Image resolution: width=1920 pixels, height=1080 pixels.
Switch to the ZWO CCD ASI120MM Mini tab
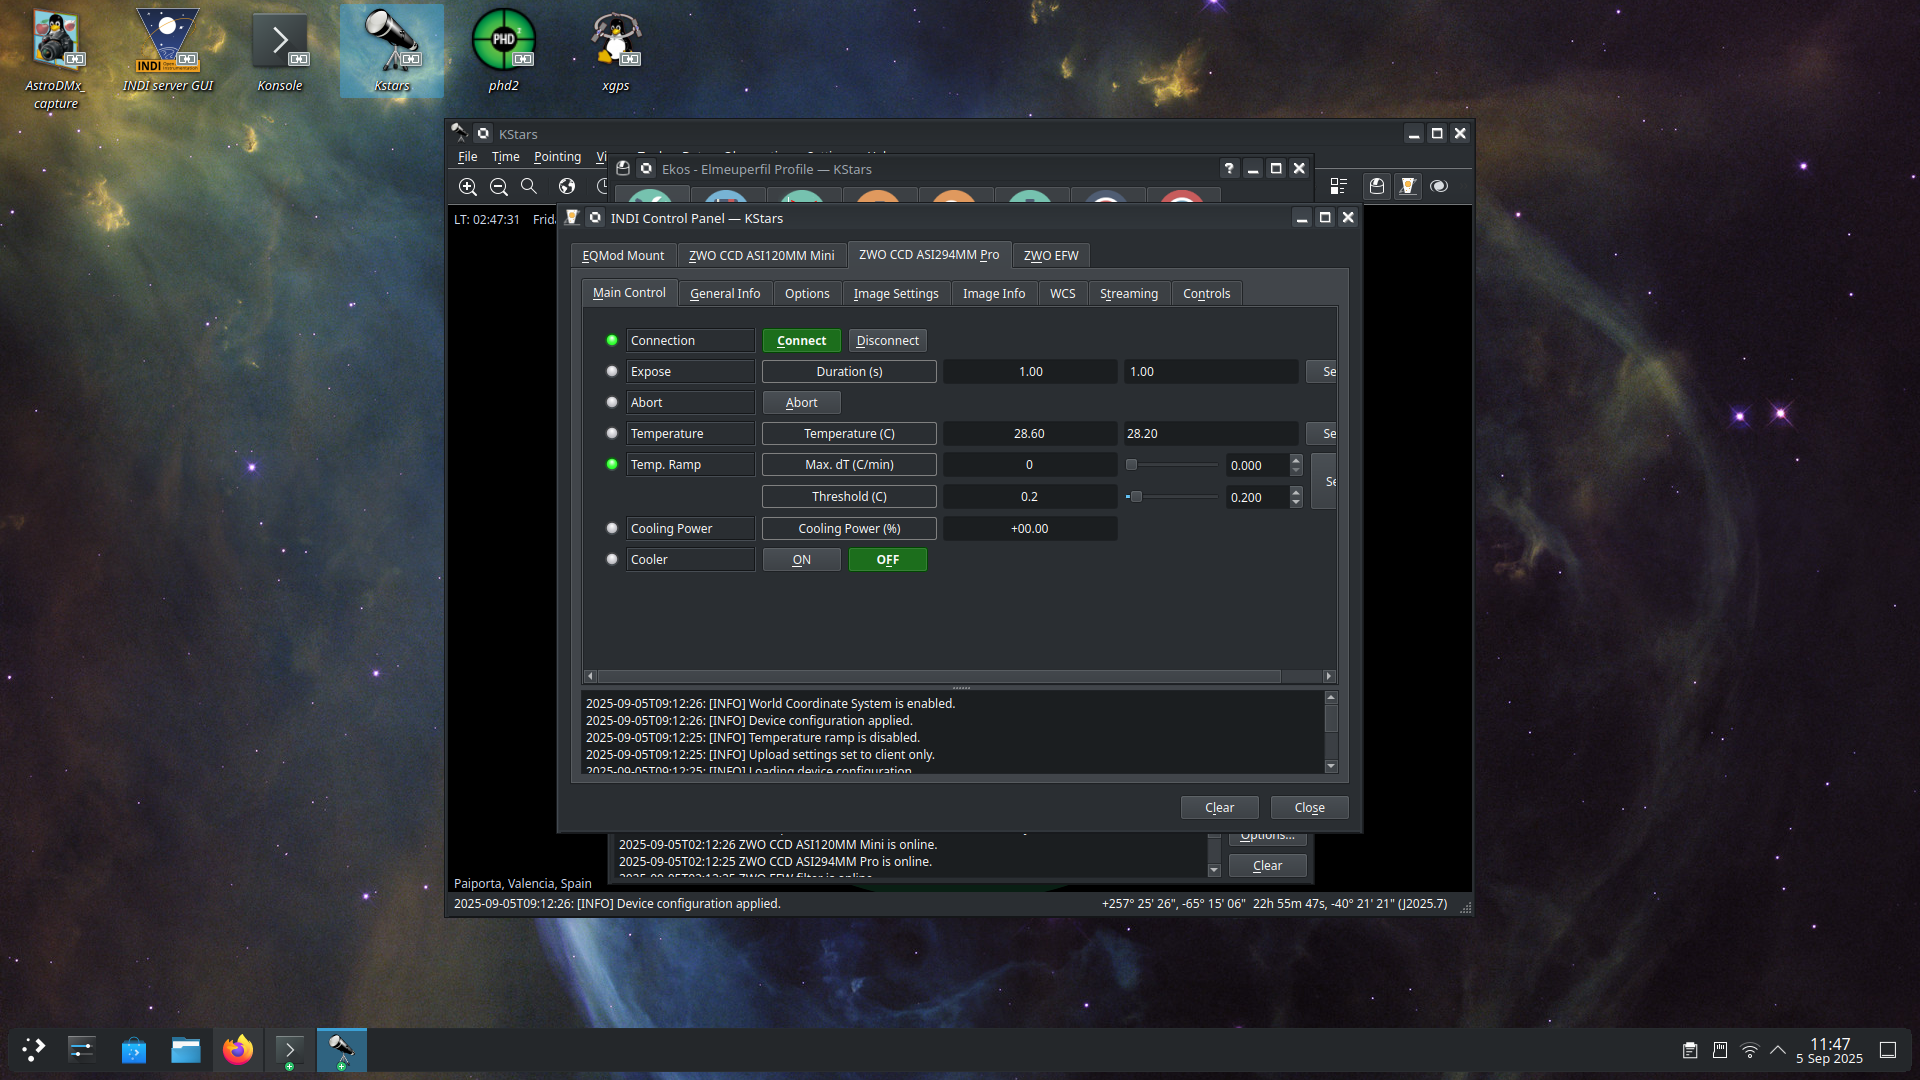pos(761,255)
